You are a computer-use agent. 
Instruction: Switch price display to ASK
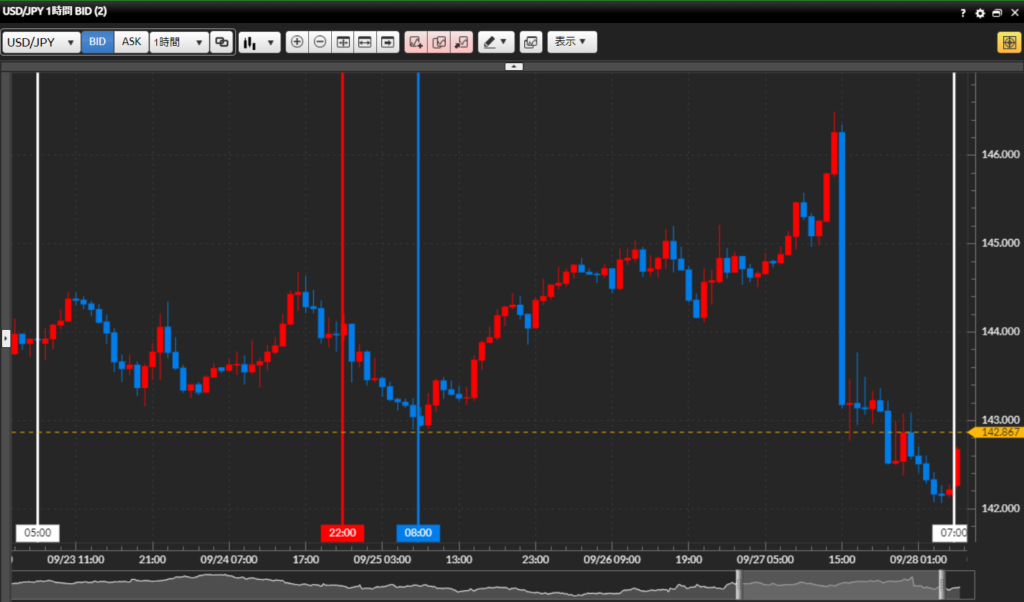[x=131, y=42]
